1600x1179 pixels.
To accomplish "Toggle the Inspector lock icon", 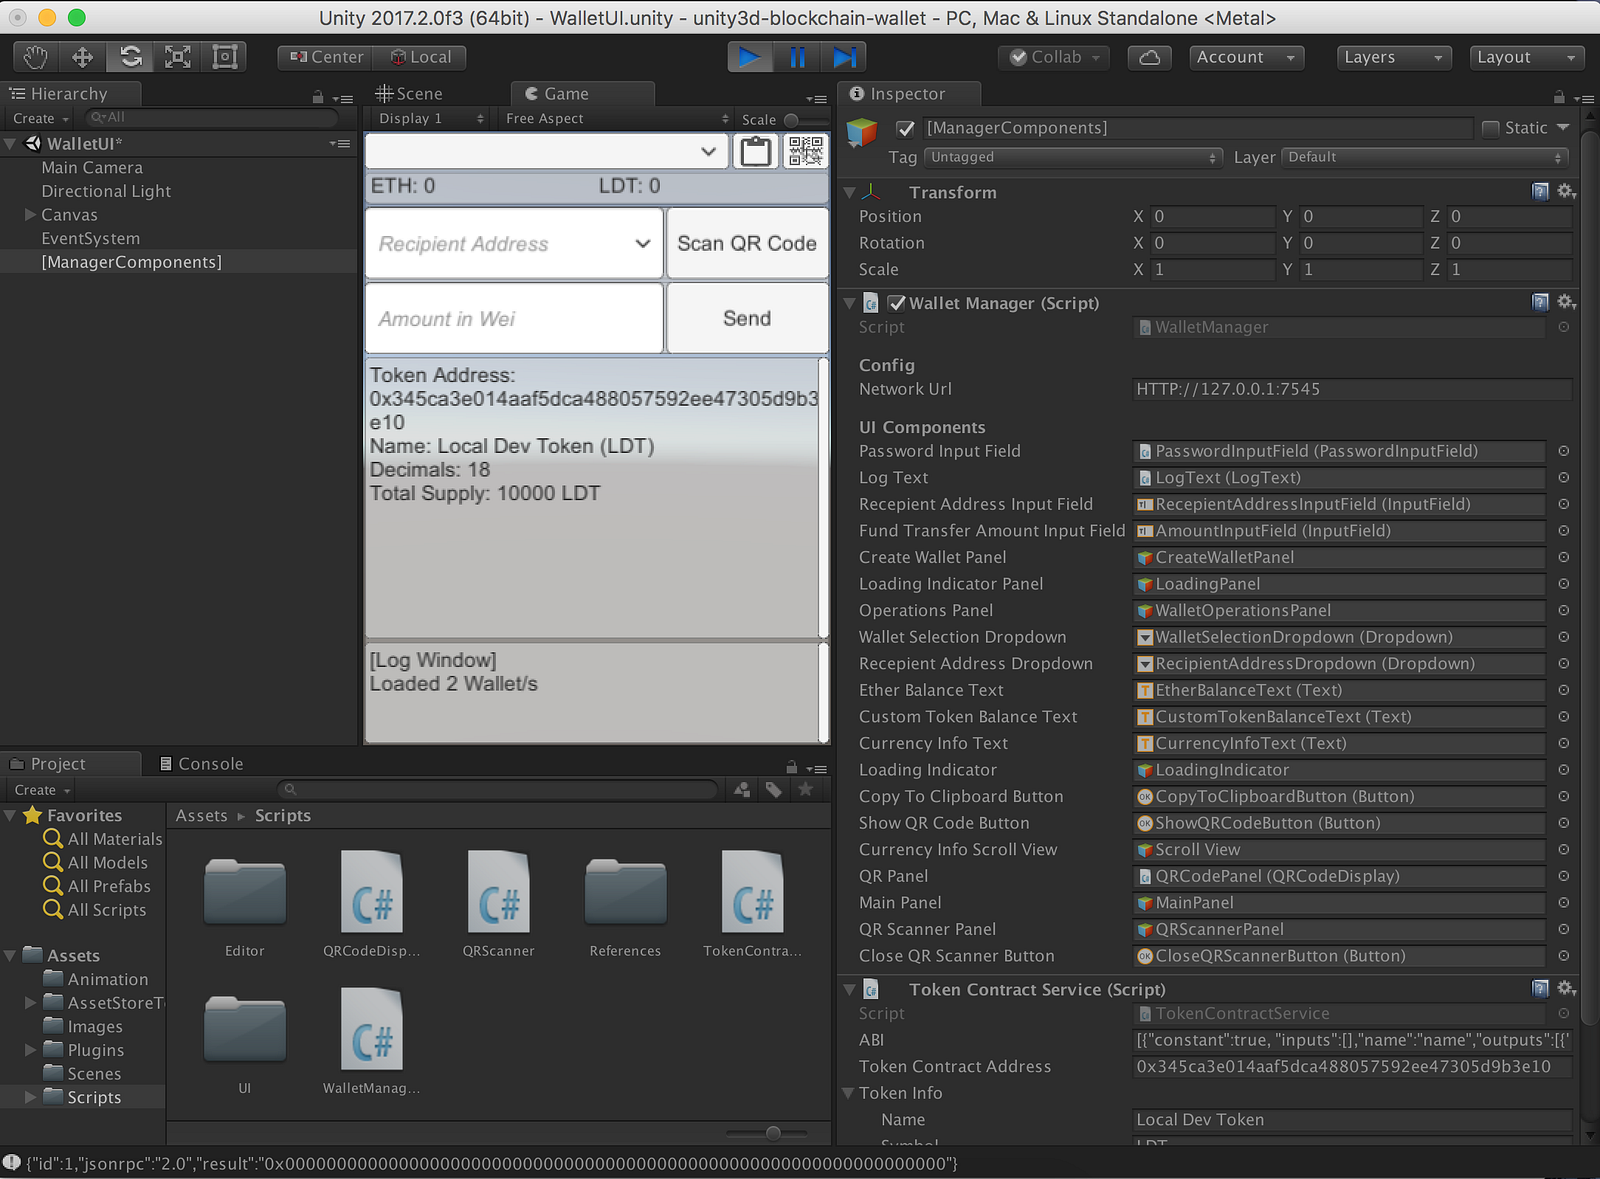I will coord(1558,97).
